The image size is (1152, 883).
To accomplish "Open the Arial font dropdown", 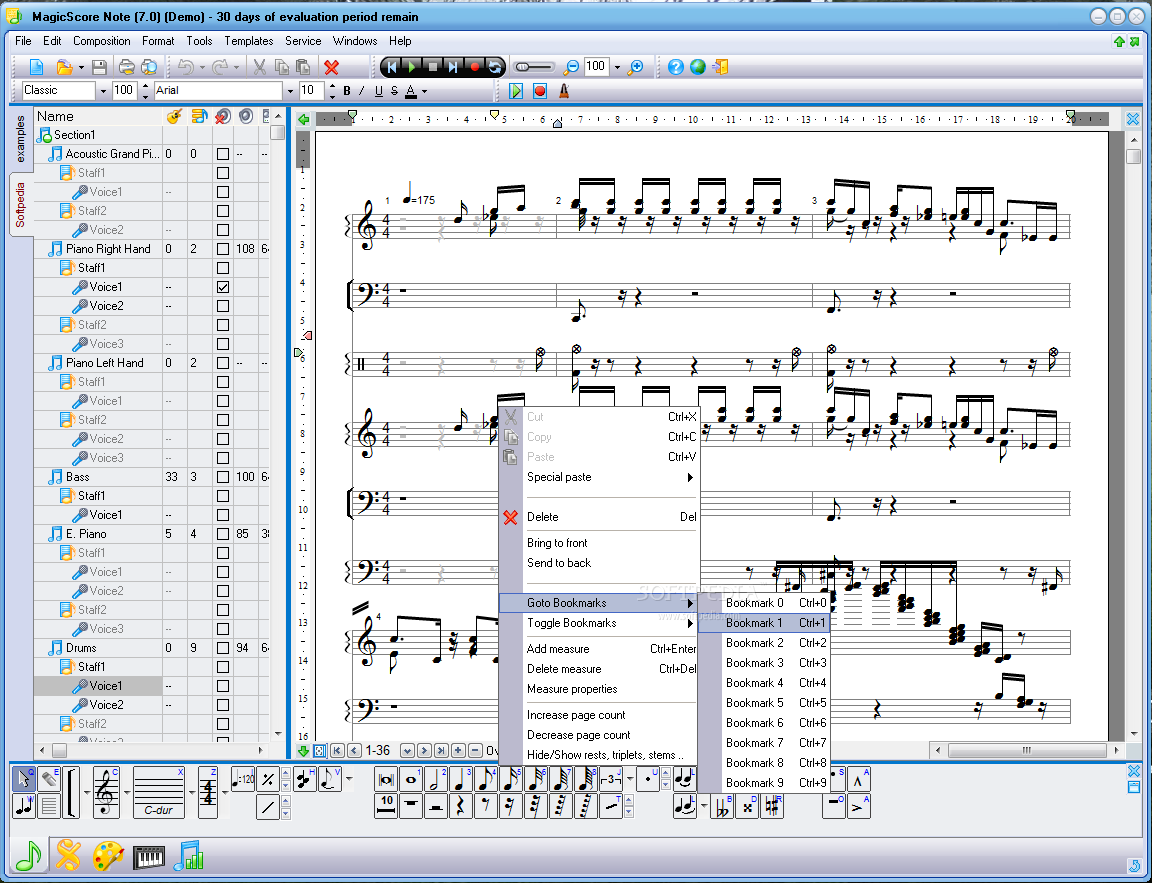I will click(289, 90).
